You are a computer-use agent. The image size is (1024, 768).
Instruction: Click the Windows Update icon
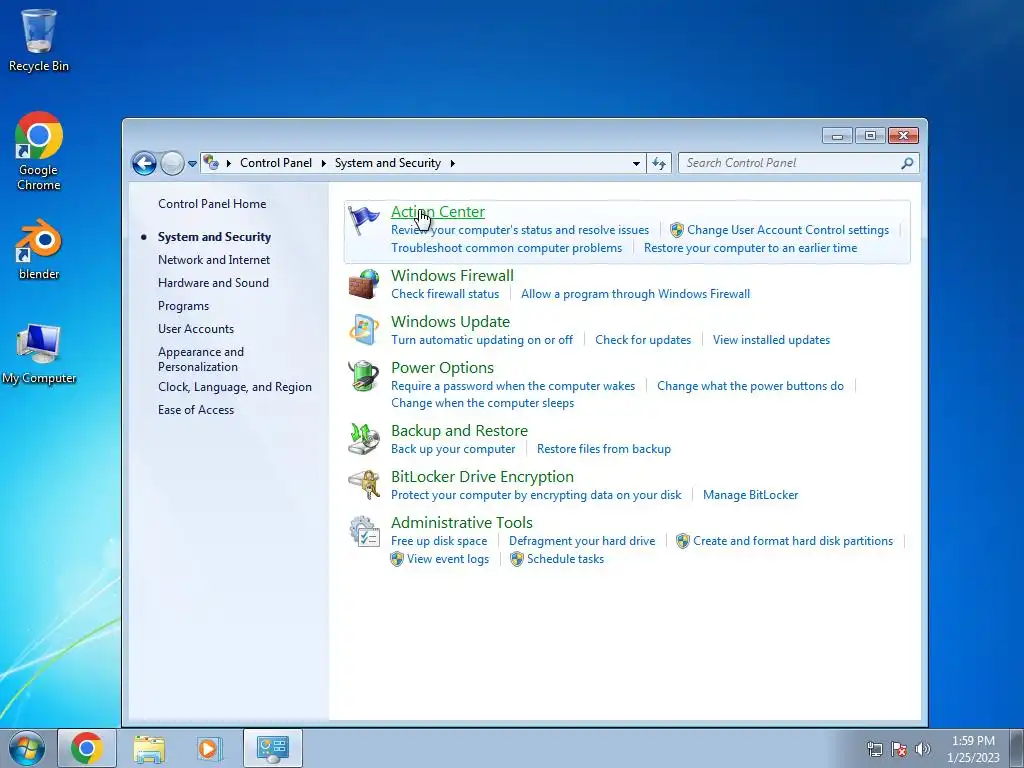click(364, 330)
